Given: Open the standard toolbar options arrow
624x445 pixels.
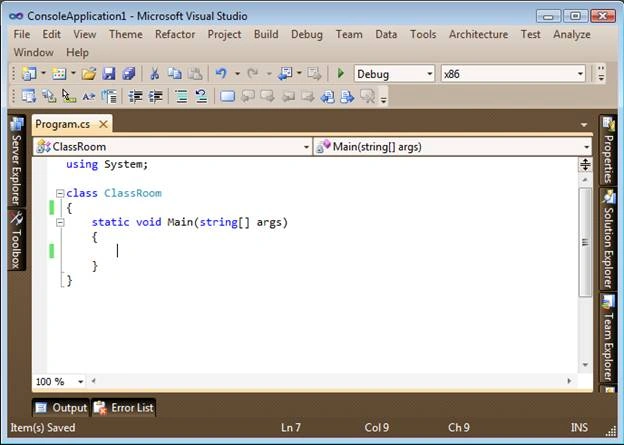Looking at the screenshot, I should click(x=601, y=74).
